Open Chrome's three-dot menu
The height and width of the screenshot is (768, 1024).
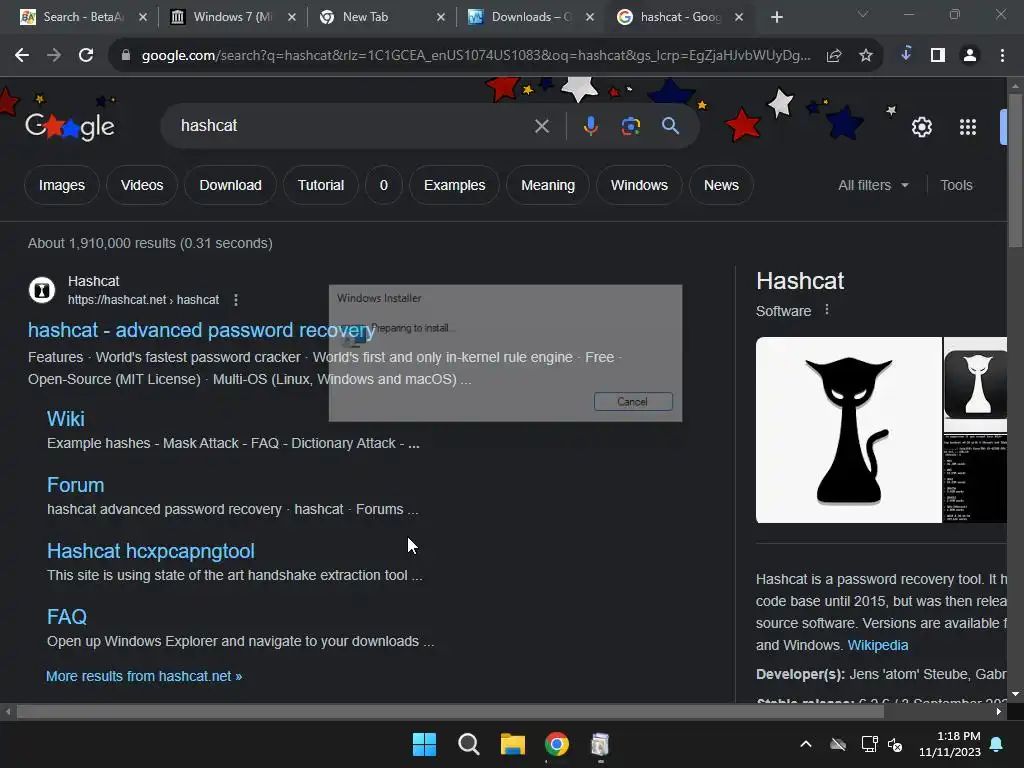(1002, 56)
